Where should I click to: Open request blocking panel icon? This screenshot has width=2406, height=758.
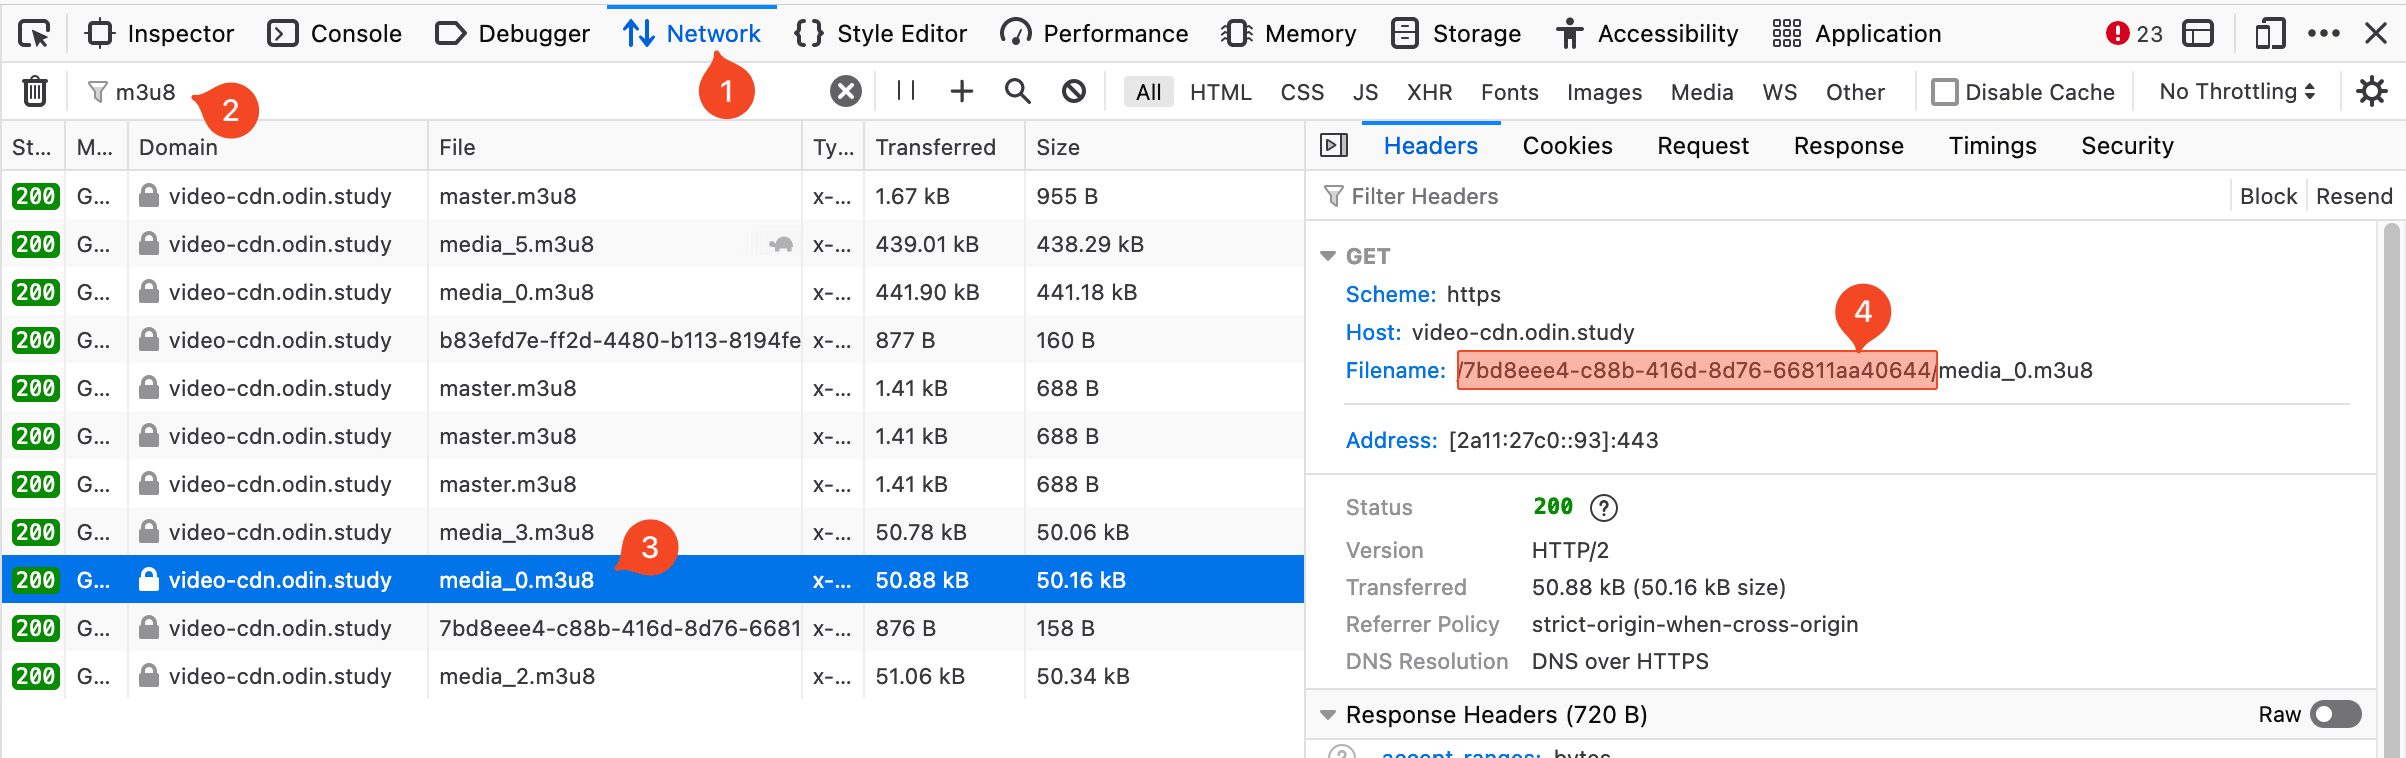click(1074, 92)
